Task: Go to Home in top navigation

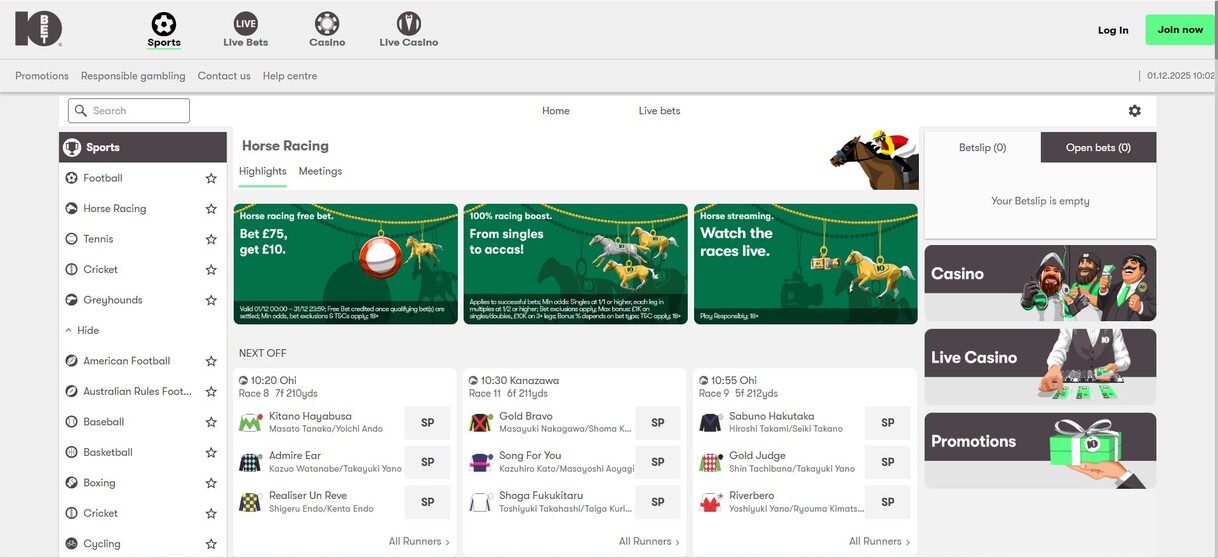Action: (556, 111)
